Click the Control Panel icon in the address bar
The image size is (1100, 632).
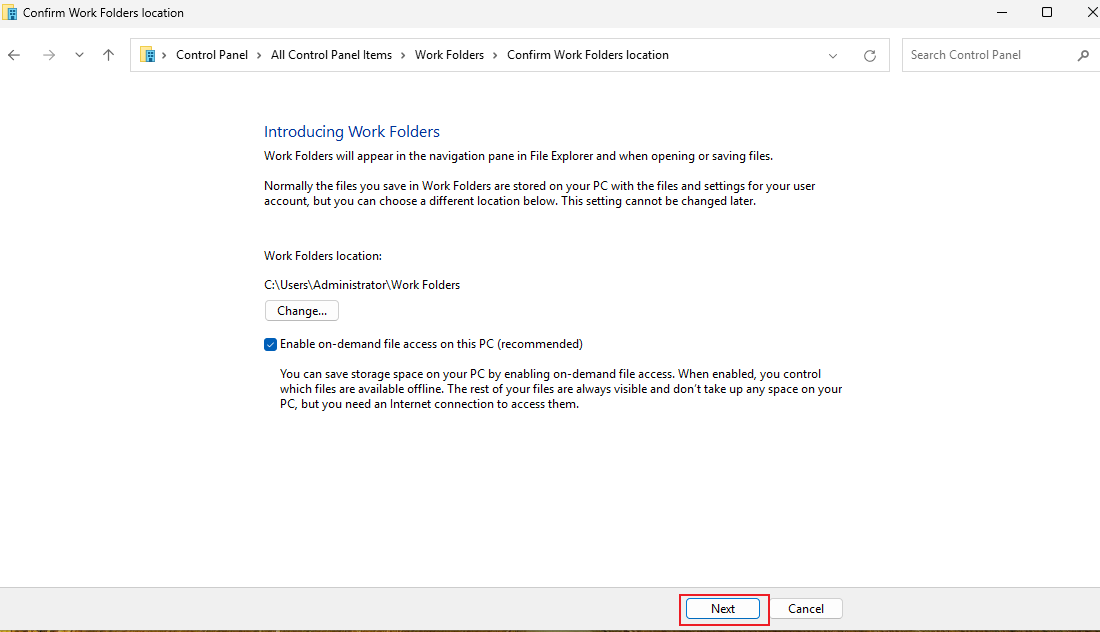click(x=147, y=55)
